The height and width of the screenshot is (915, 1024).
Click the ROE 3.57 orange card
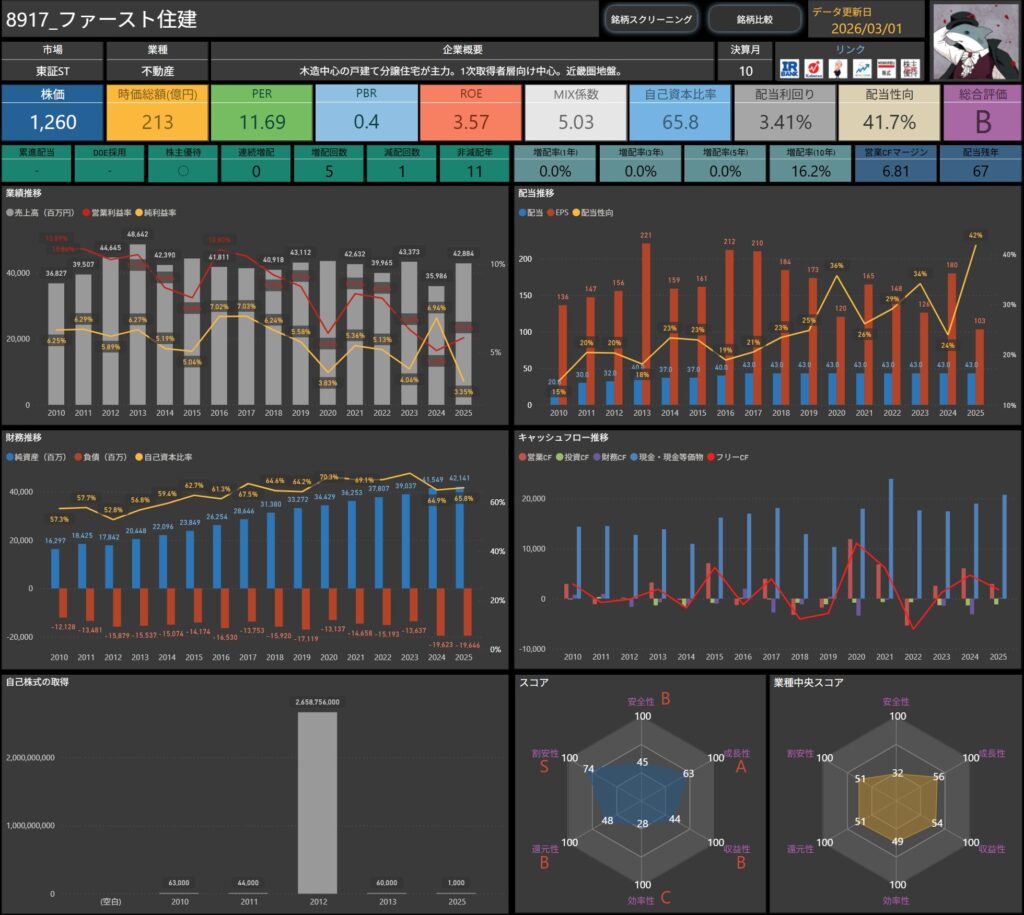pos(471,112)
